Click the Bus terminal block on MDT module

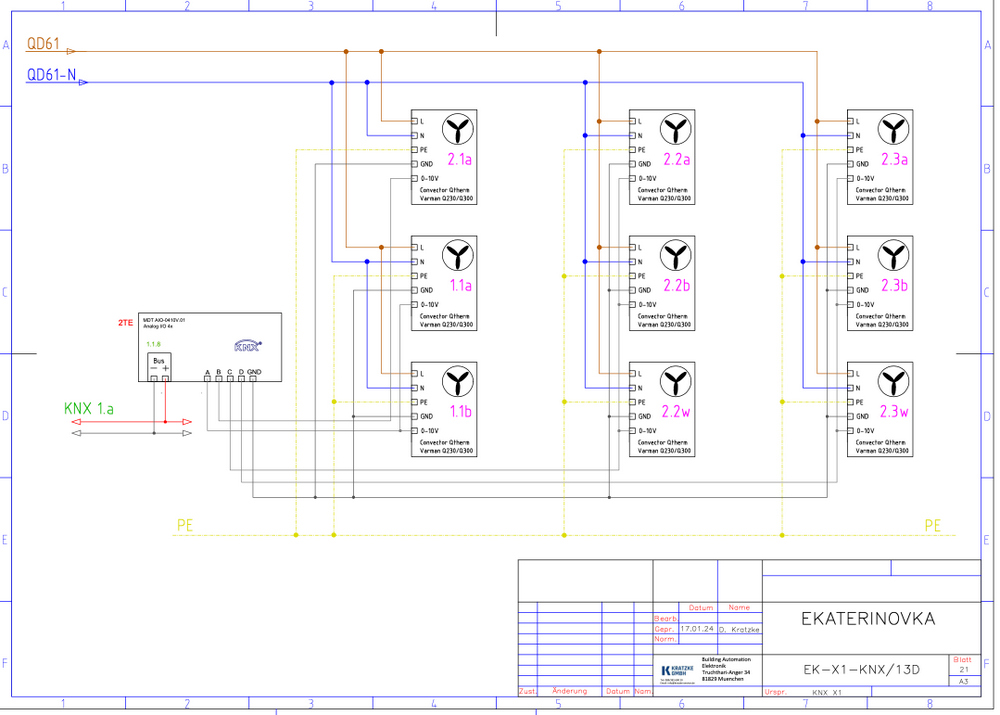[x=159, y=365]
